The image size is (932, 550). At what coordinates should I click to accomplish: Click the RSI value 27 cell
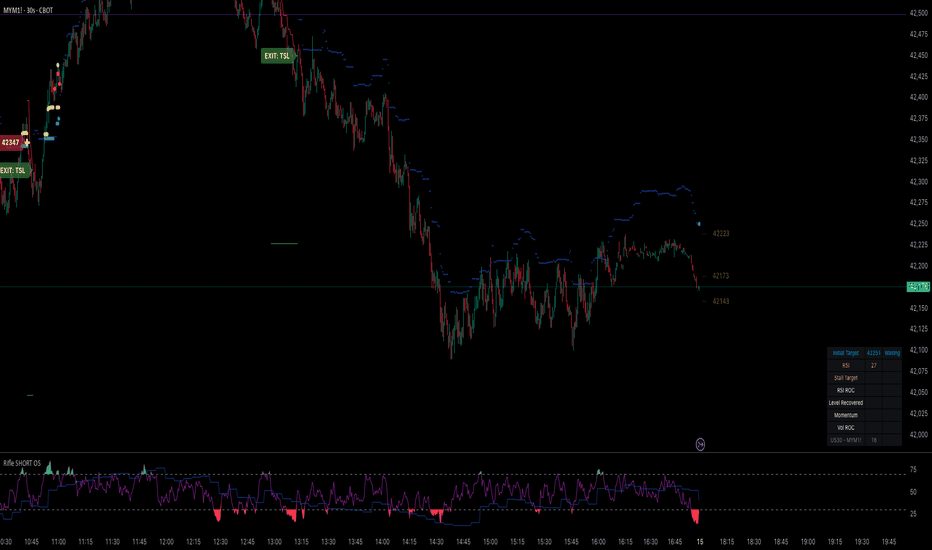click(874, 366)
